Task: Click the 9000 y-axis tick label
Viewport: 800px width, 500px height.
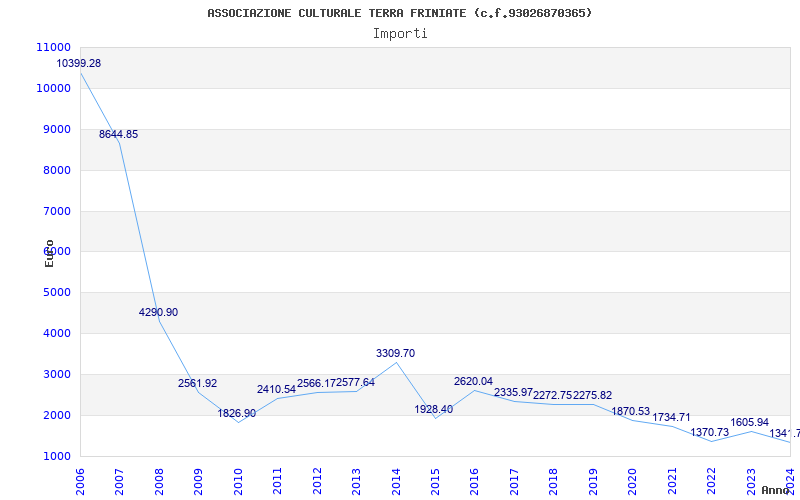Action: (x=56, y=129)
